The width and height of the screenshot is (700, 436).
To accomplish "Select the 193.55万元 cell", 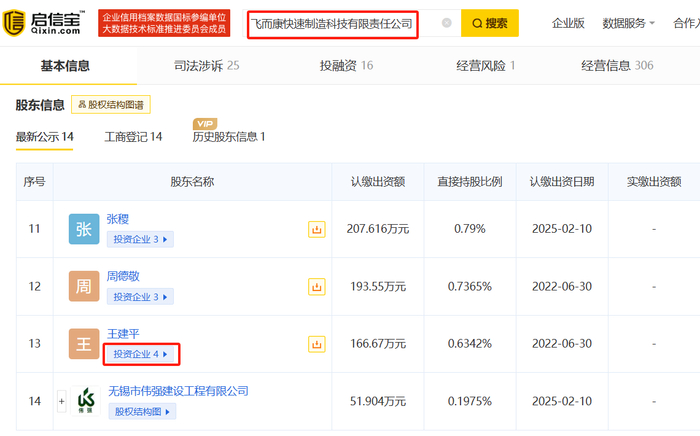I will (378, 287).
